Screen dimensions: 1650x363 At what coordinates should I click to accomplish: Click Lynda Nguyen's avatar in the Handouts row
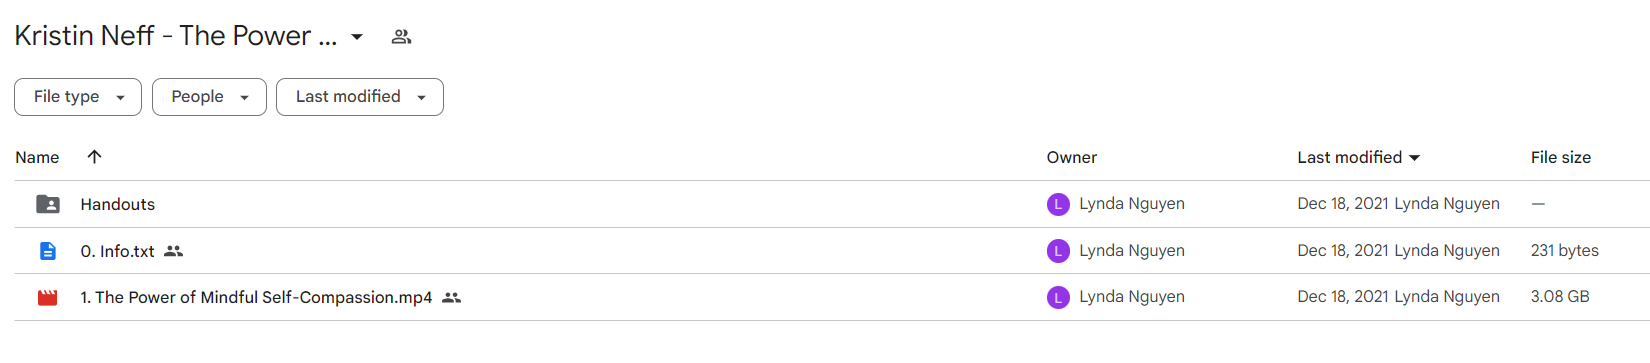tap(1058, 204)
